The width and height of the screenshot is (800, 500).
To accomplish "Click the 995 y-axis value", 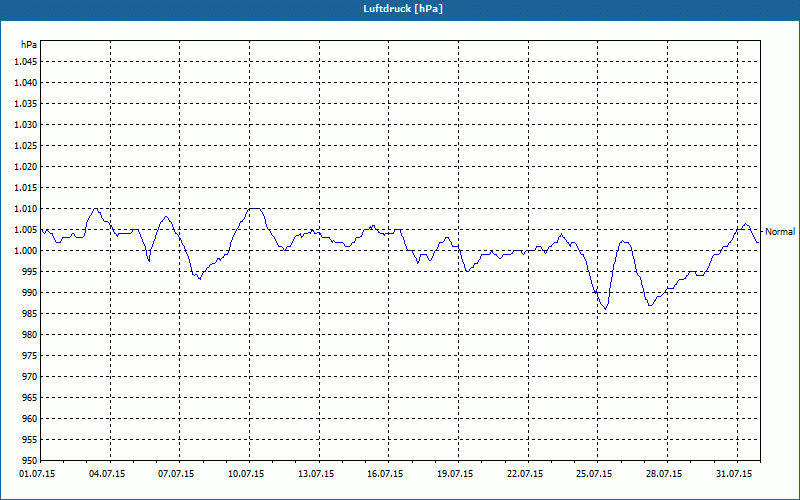I will (30, 271).
